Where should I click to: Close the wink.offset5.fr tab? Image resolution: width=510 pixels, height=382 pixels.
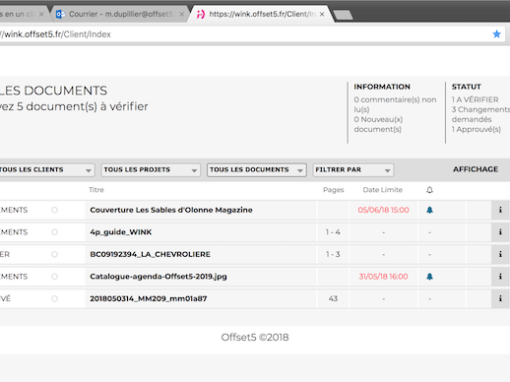tap(322, 14)
